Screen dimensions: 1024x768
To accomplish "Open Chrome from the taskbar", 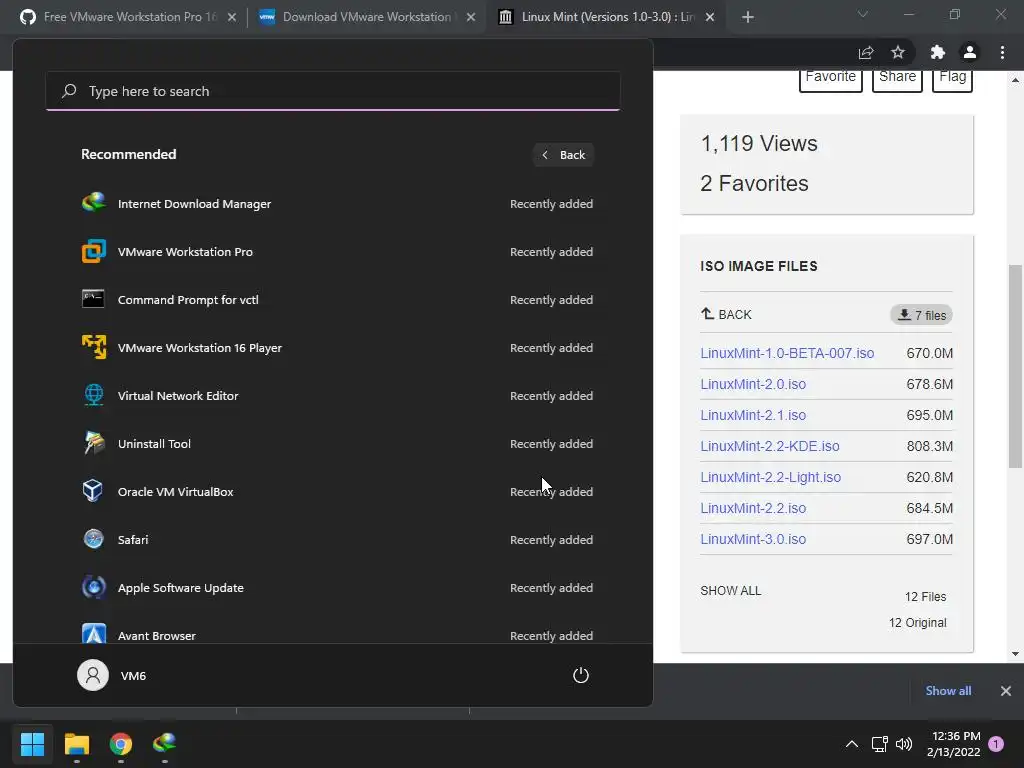I will (x=121, y=743).
